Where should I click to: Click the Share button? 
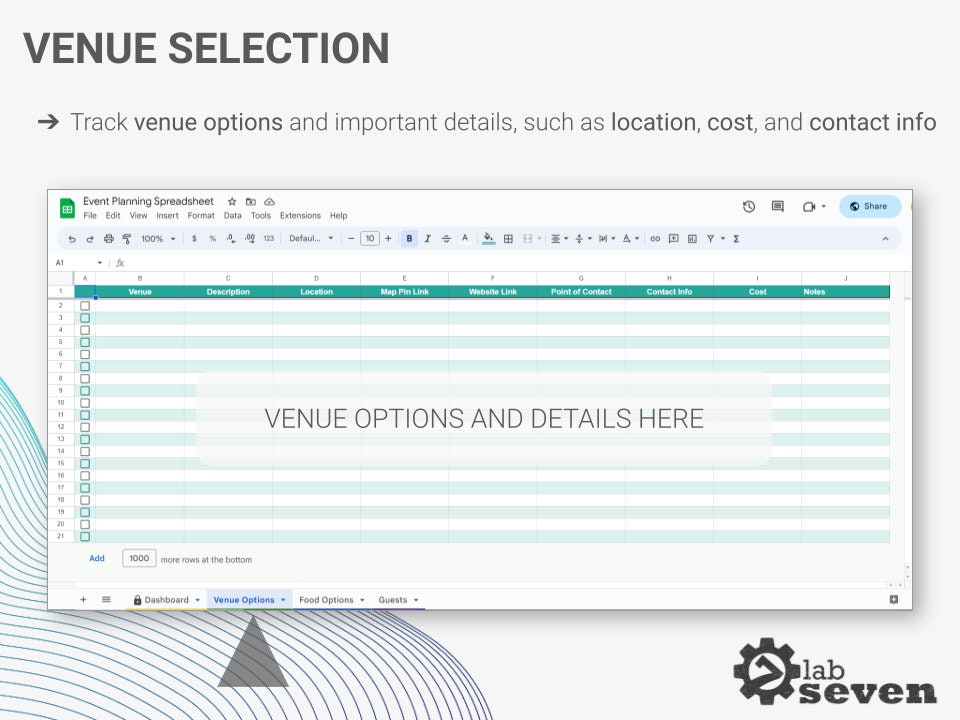coord(869,206)
